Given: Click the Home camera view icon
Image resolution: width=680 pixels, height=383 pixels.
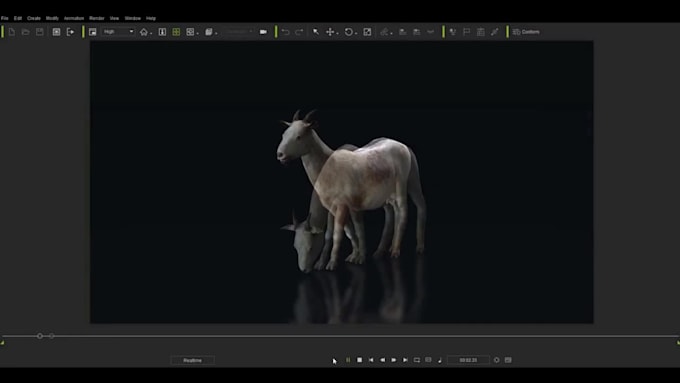Looking at the screenshot, I should (144, 32).
